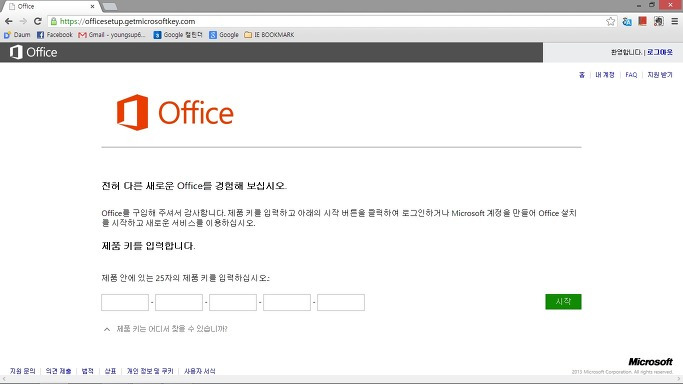This screenshot has height=384, width=683.
Task: Click the browser forward arrow
Action: pyautogui.click(x=23, y=21)
